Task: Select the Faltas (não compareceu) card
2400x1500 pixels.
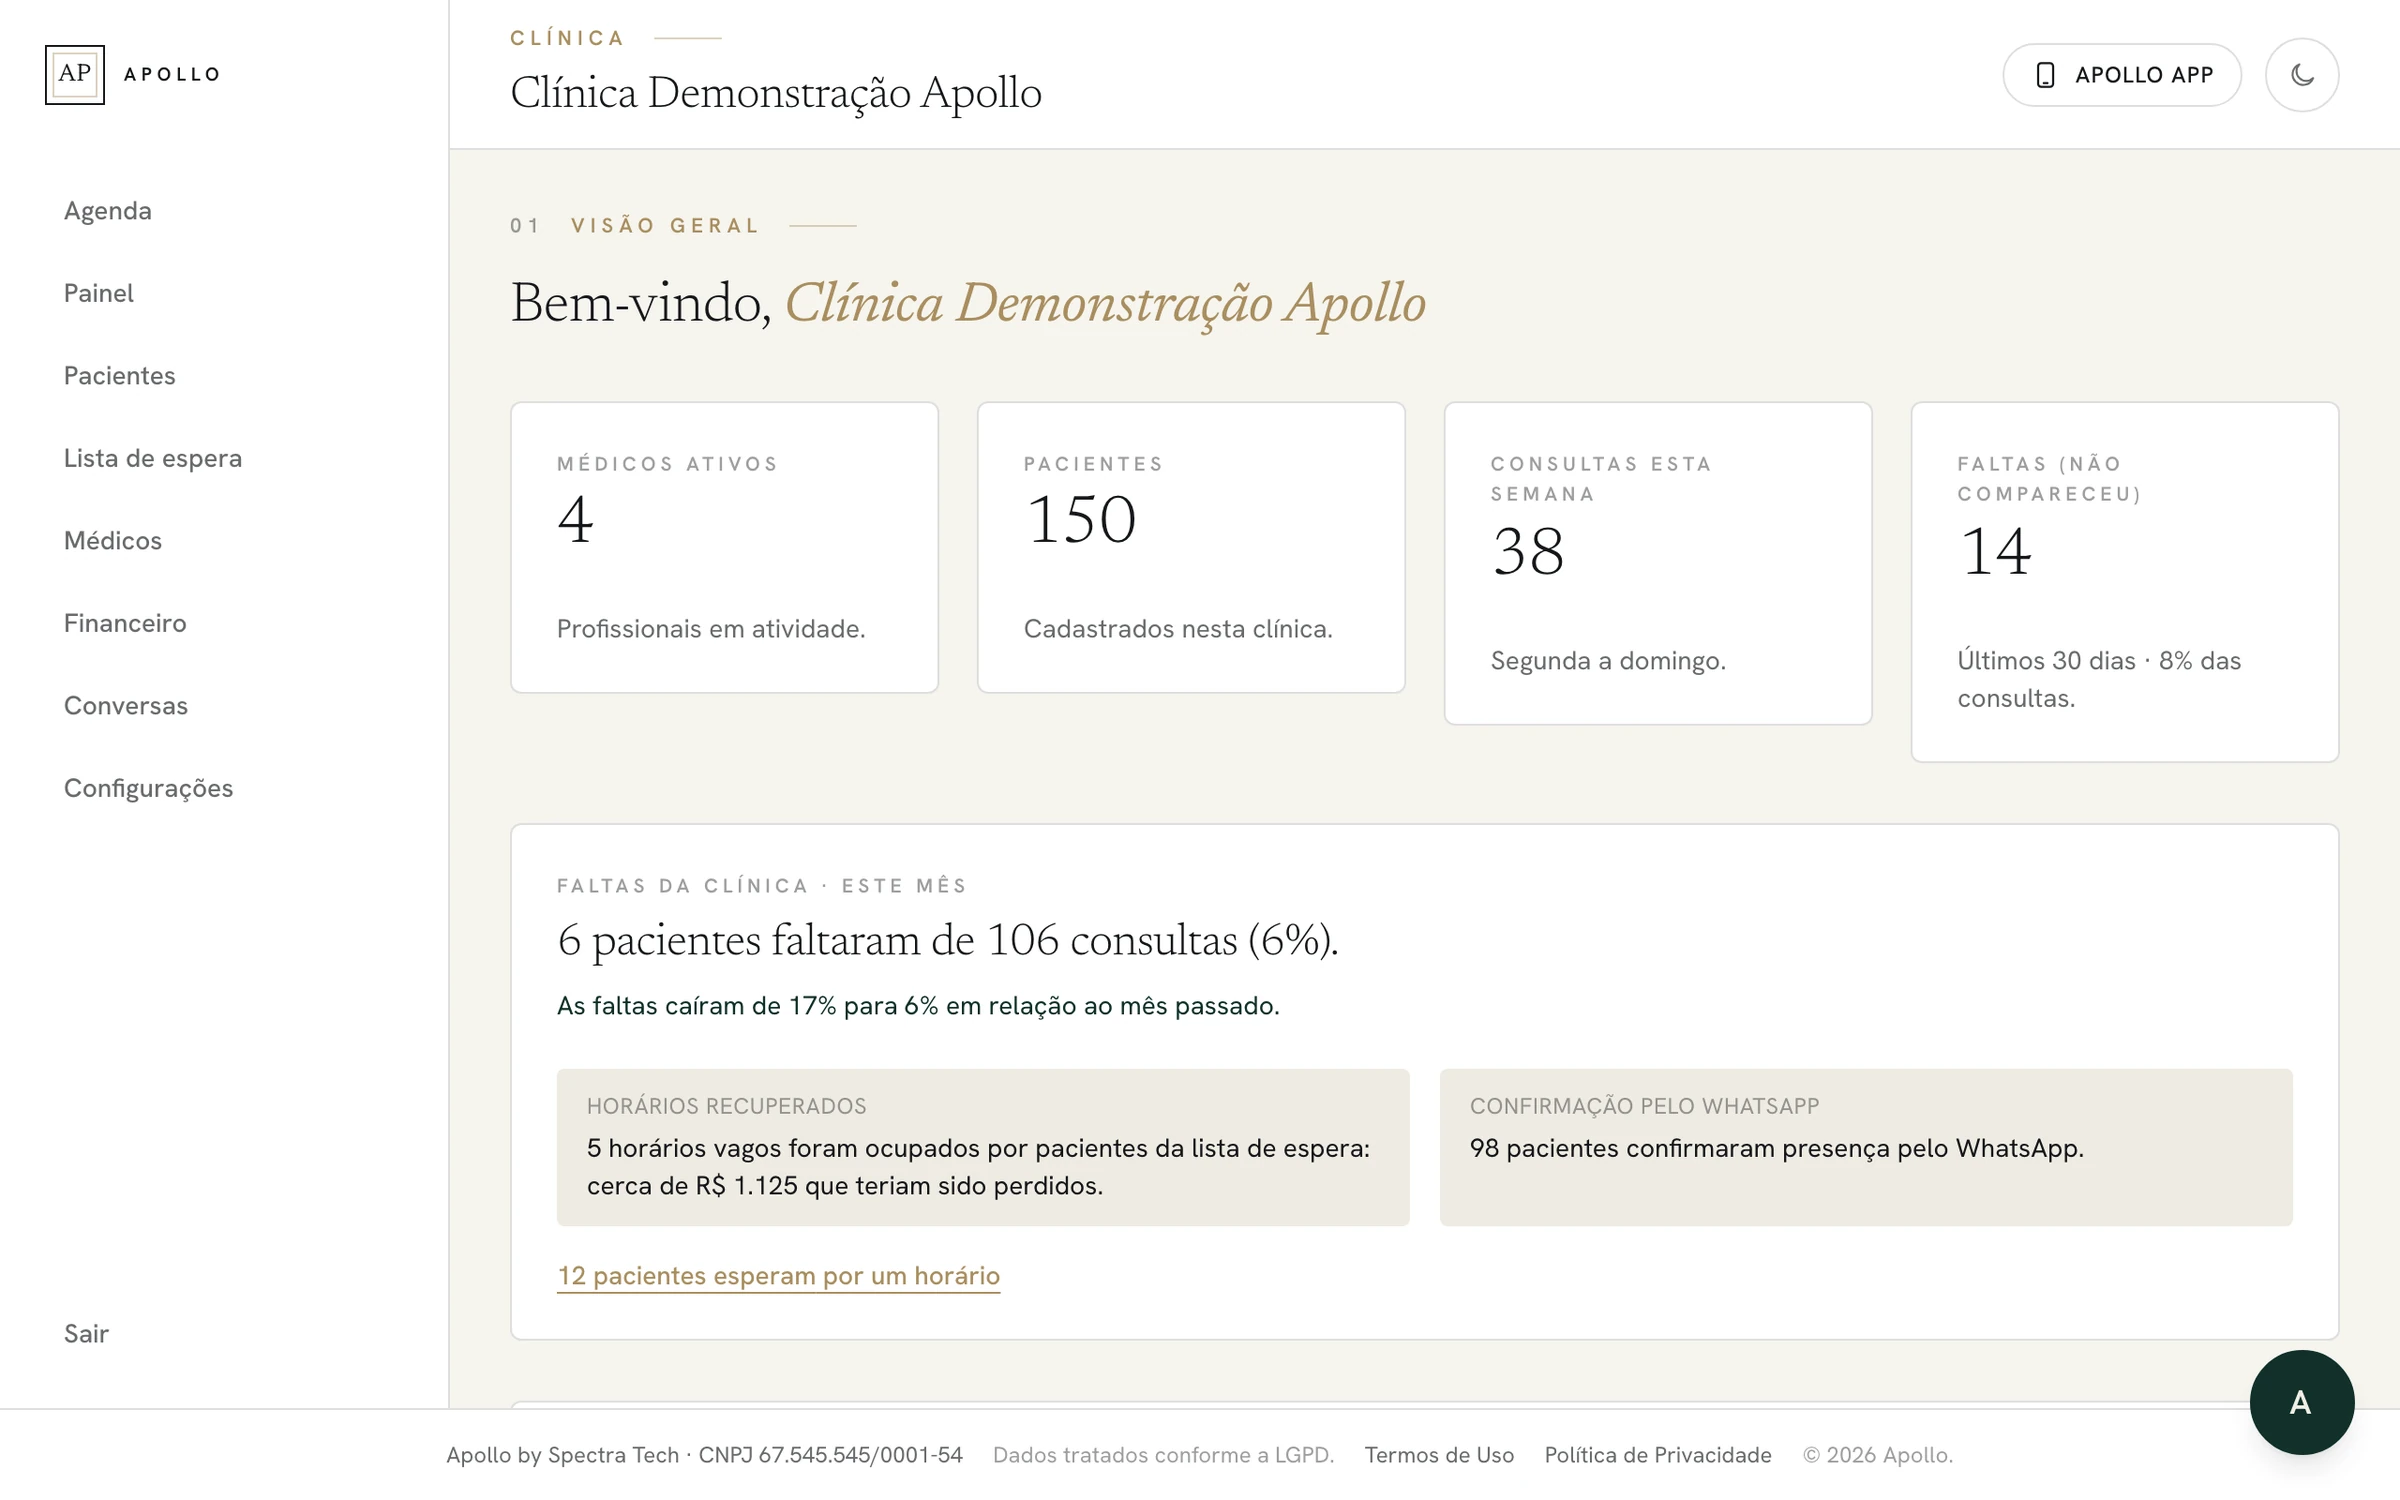Action: point(2125,582)
